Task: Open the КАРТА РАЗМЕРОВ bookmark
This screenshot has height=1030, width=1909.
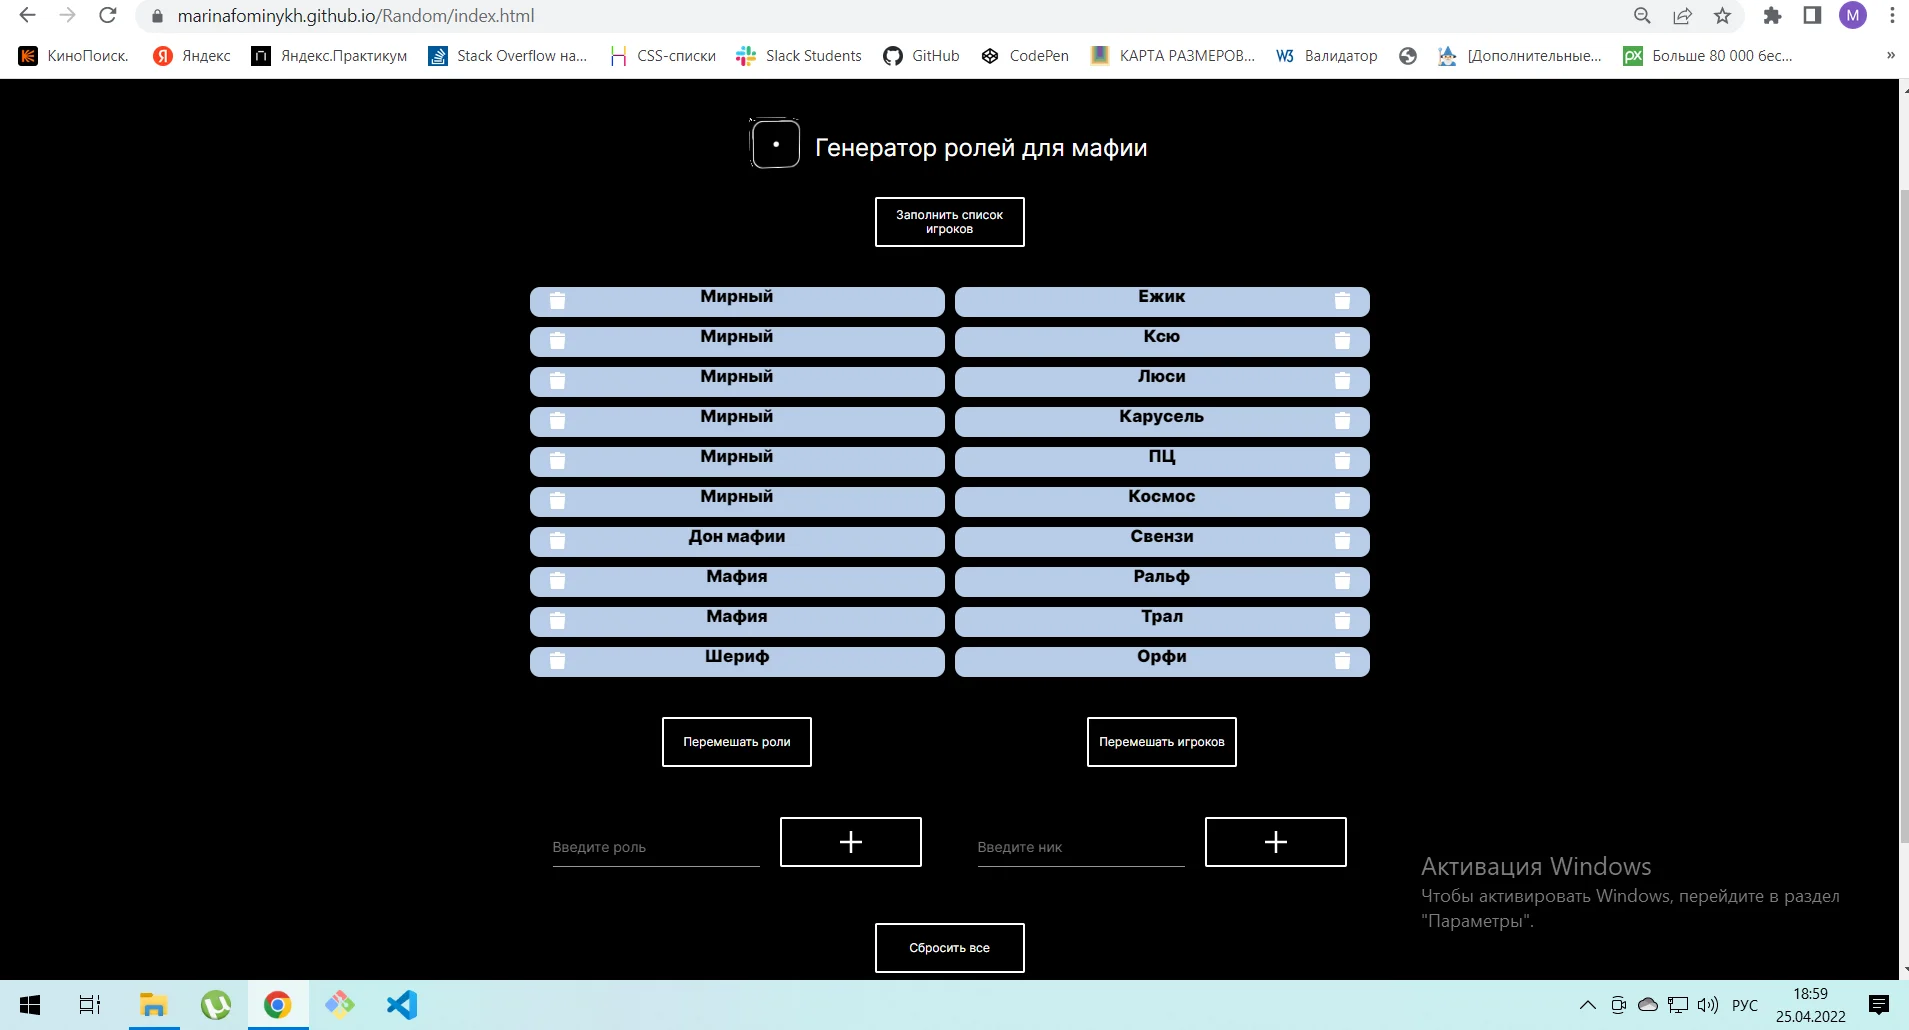Action: coord(1173,56)
